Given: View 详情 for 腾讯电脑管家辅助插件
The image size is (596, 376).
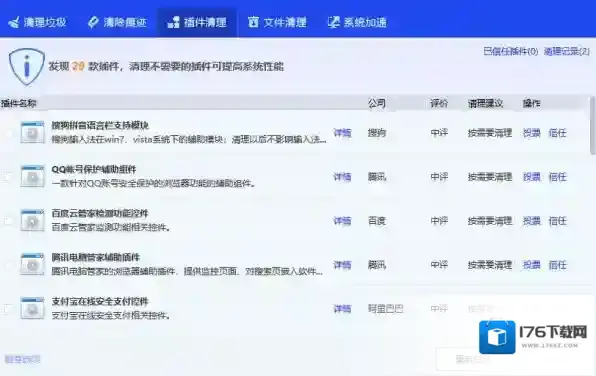Looking at the screenshot, I should (x=342, y=265).
